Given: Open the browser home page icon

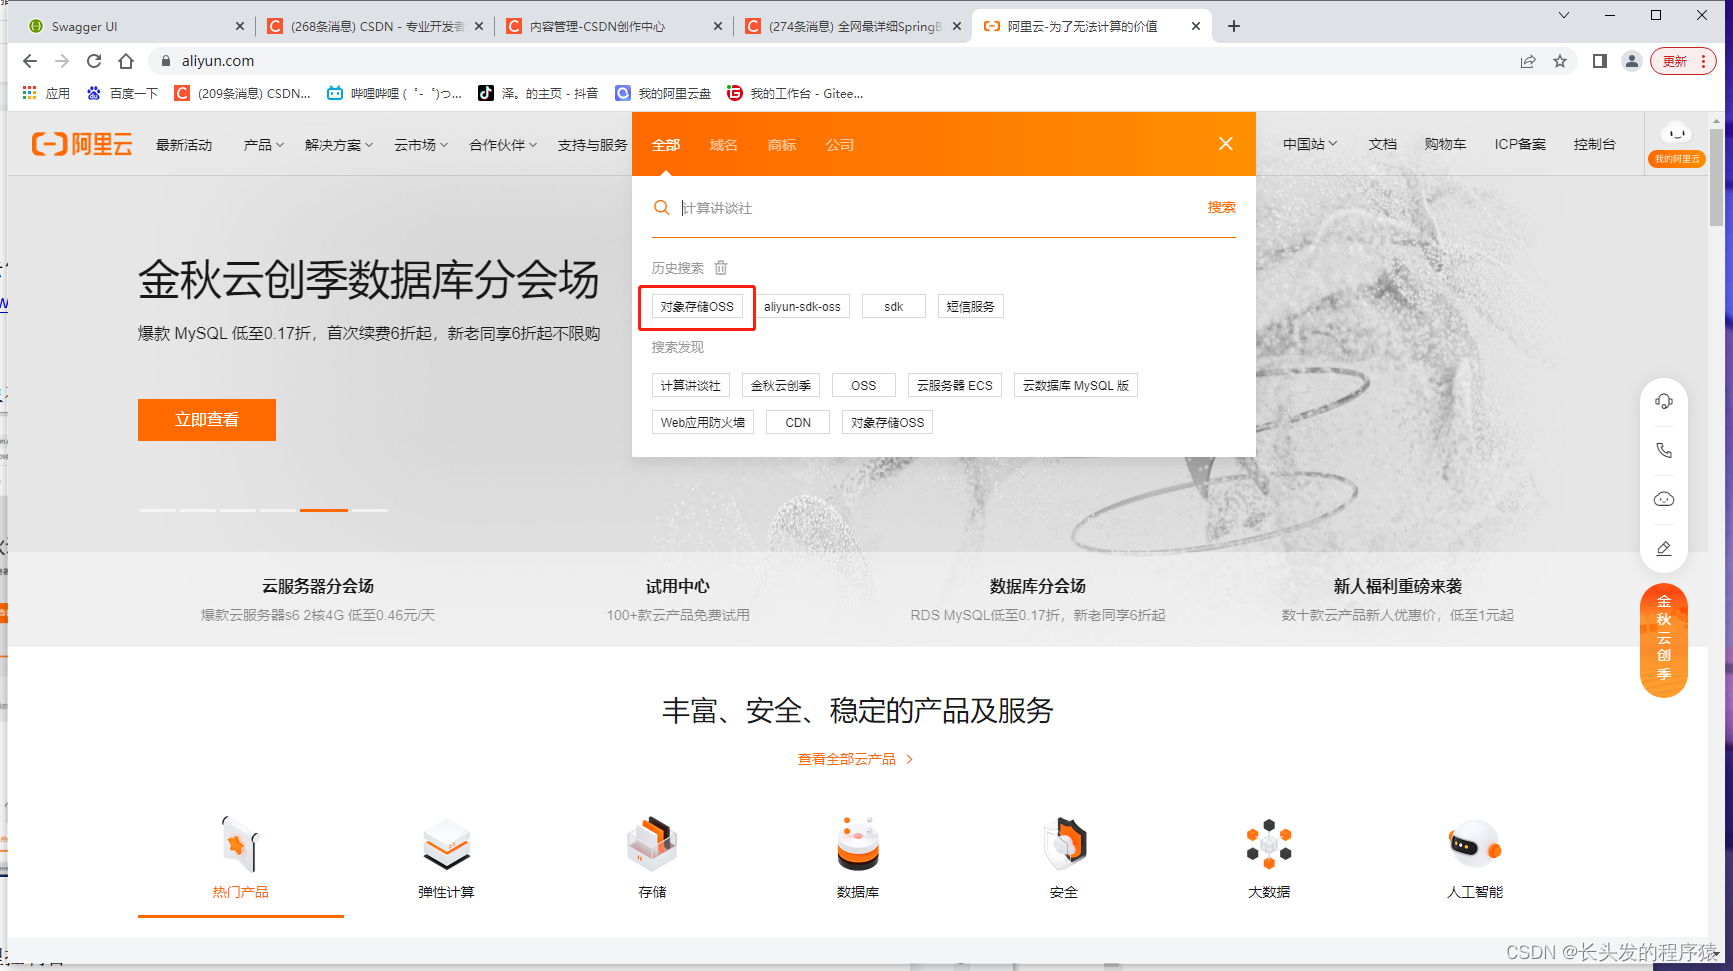Looking at the screenshot, I should click(126, 61).
